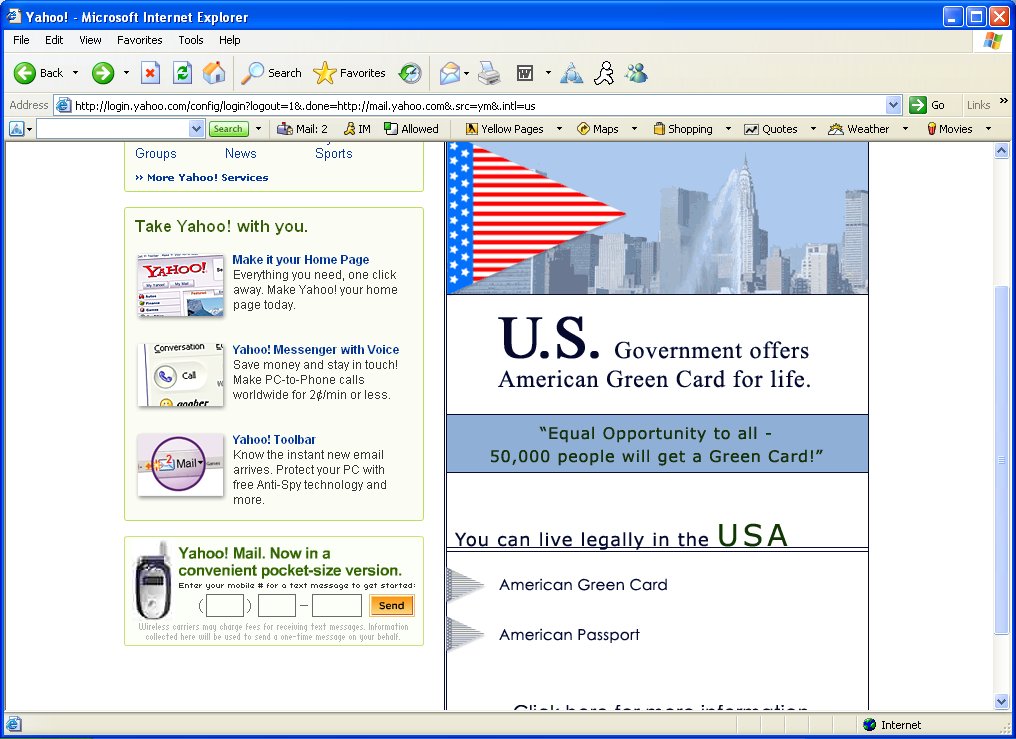
Task: Expand the Back button history dropdown
Action: click(x=75, y=73)
